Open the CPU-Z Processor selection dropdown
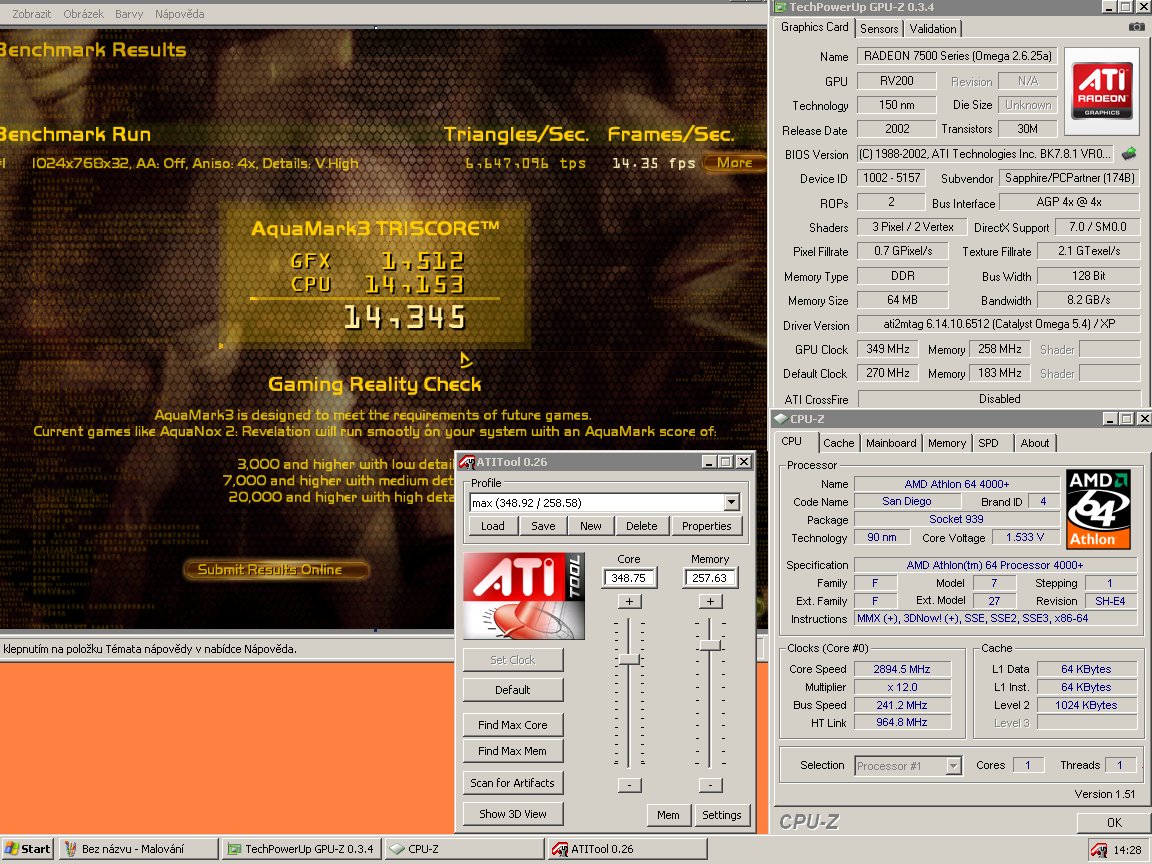 (x=953, y=766)
